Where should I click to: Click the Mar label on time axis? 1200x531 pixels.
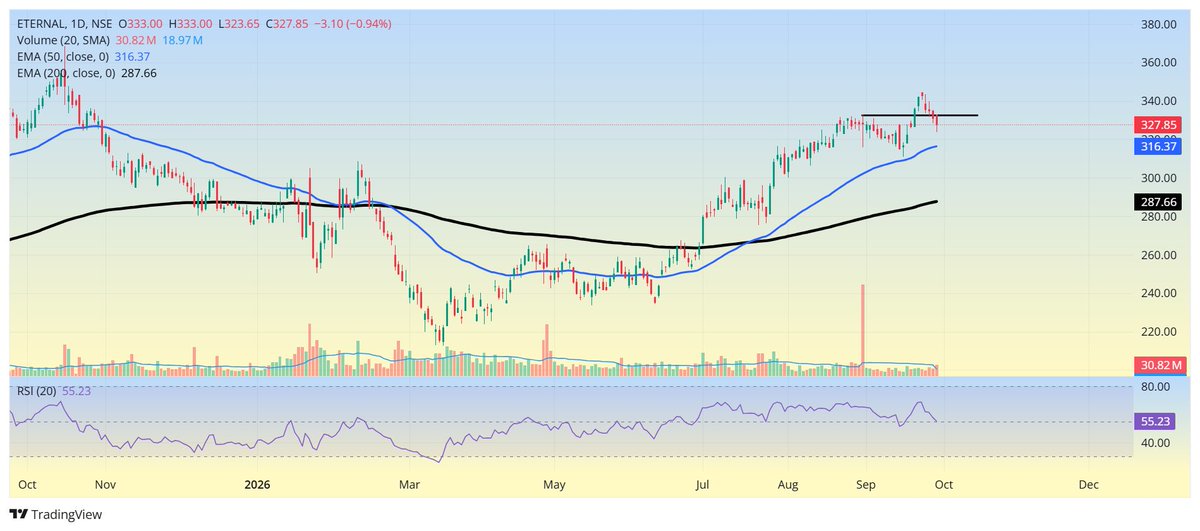pyautogui.click(x=409, y=484)
